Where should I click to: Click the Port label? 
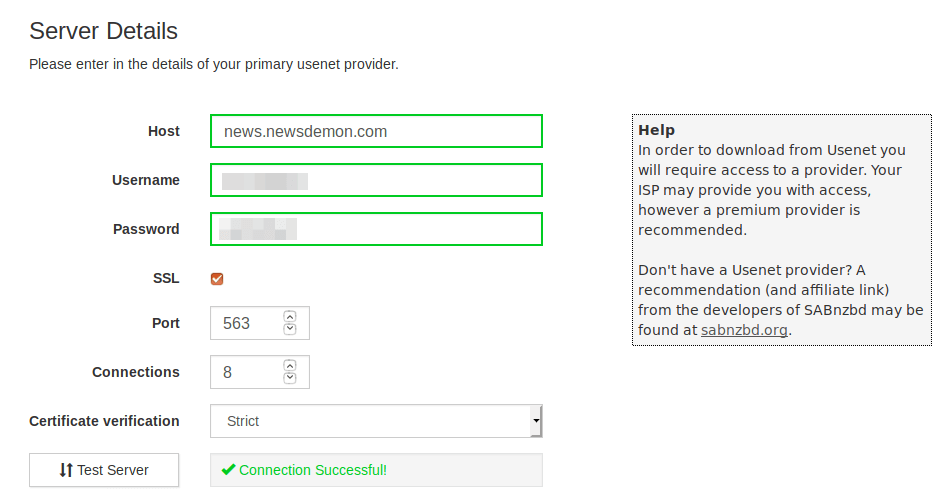(x=166, y=323)
